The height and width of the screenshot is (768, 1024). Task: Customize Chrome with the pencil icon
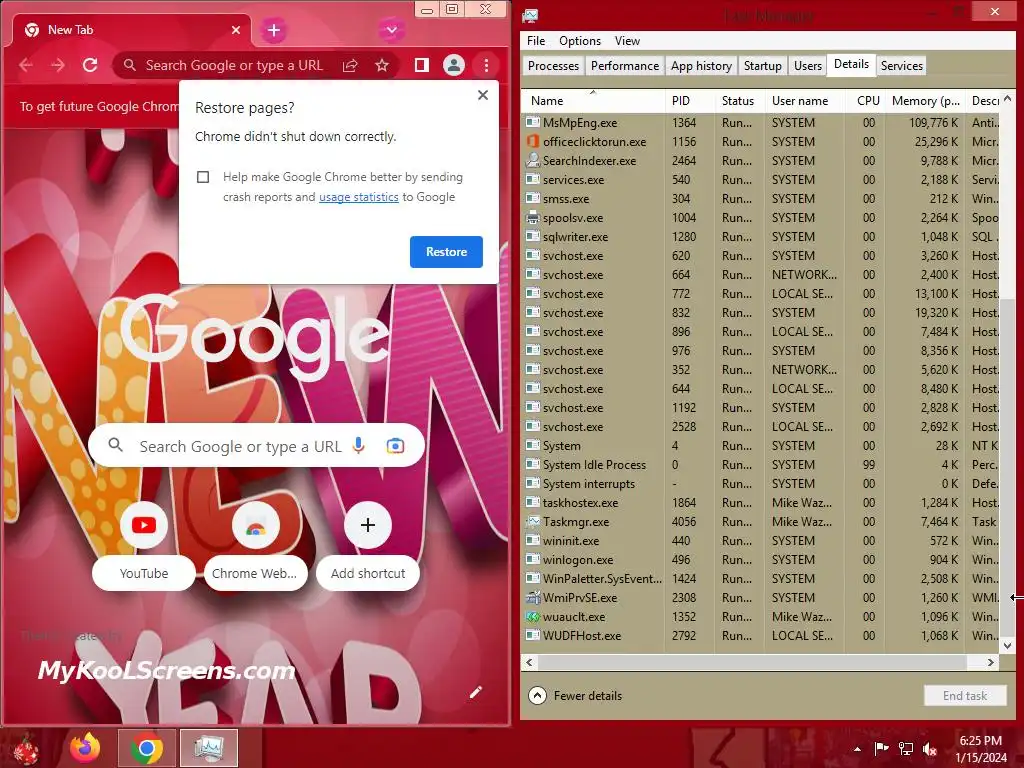475,692
